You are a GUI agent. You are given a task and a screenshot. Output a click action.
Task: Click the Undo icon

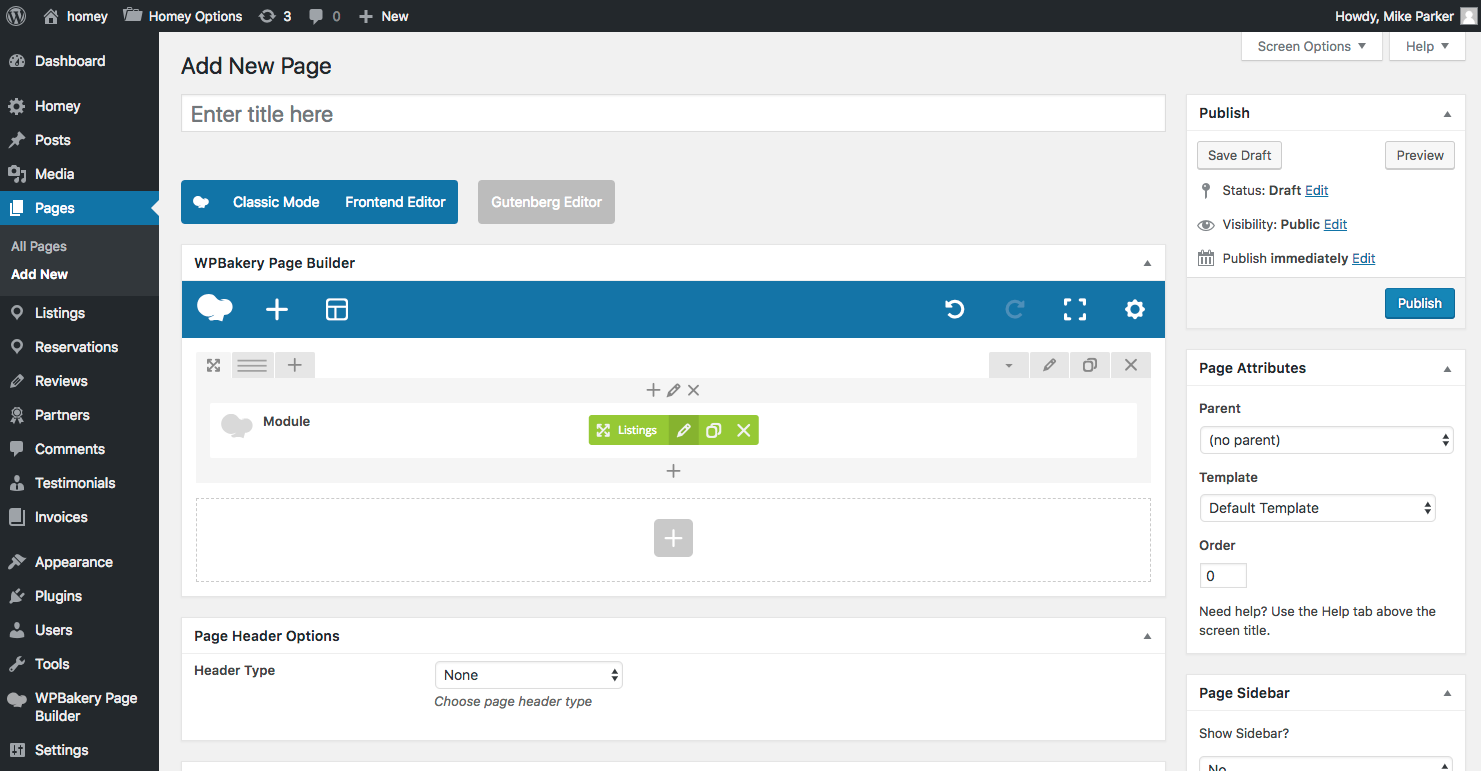click(955, 310)
